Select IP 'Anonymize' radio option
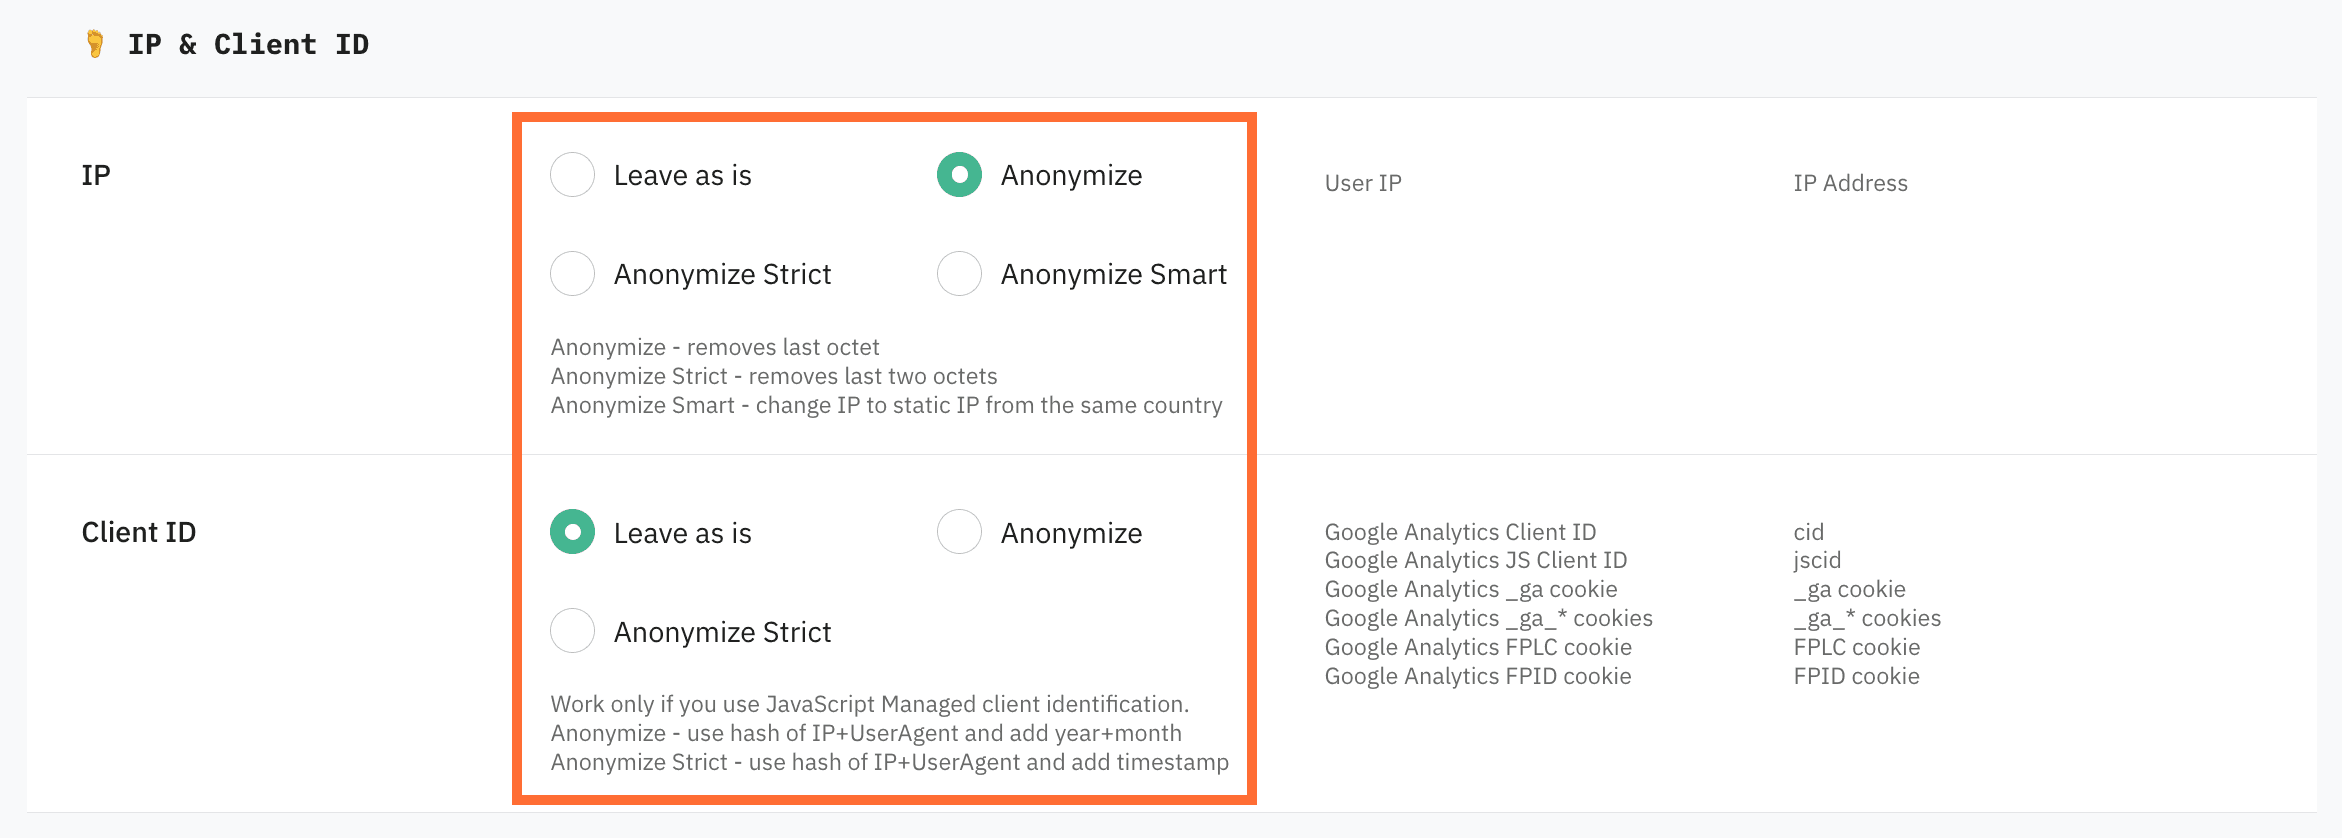Image resolution: width=2342 pixels, height=838 pixels. coord(959,175)
